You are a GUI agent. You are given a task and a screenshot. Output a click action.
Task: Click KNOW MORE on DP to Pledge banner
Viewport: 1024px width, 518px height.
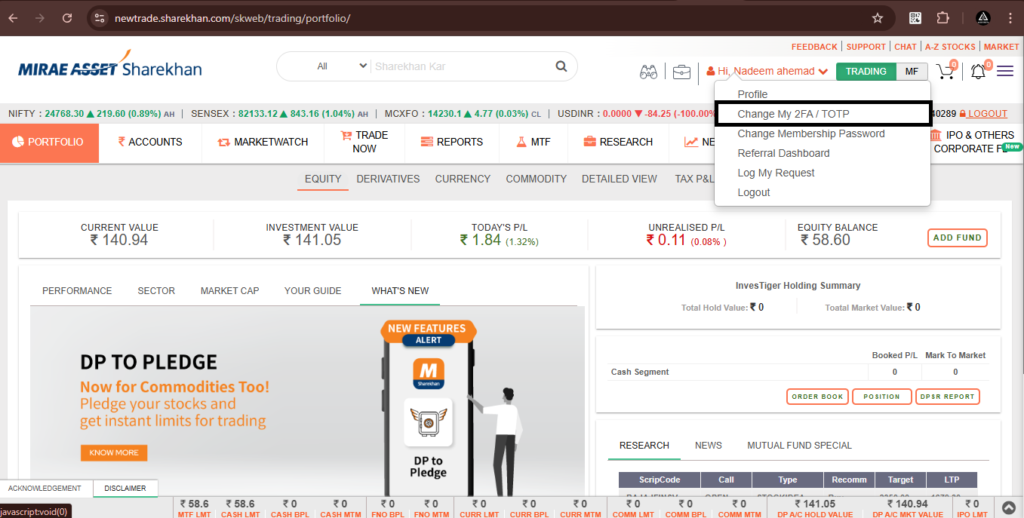coord(114,453)
